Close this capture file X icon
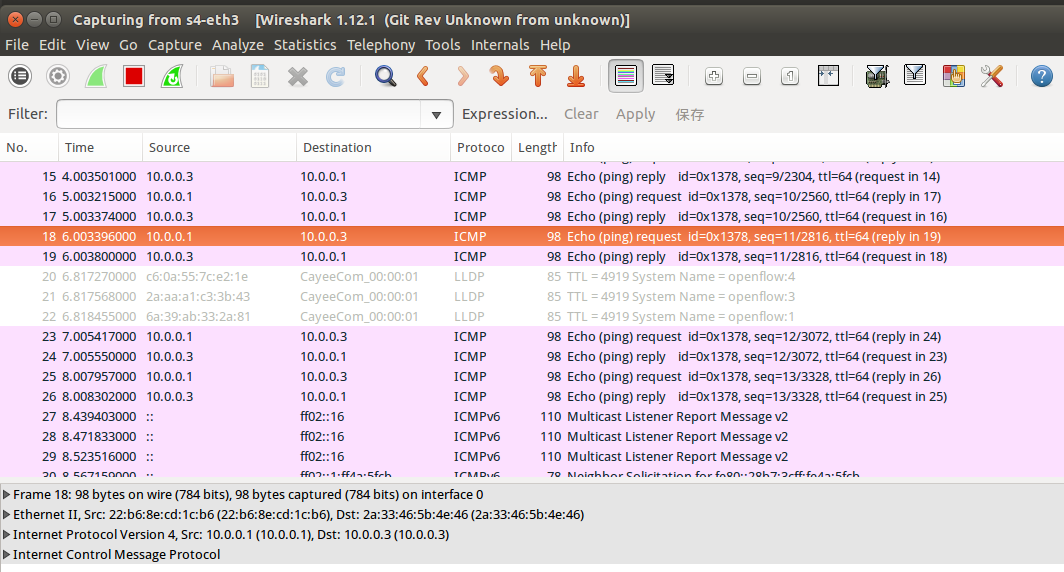The height and width of the screenshot is (572, 1064). 297,76
